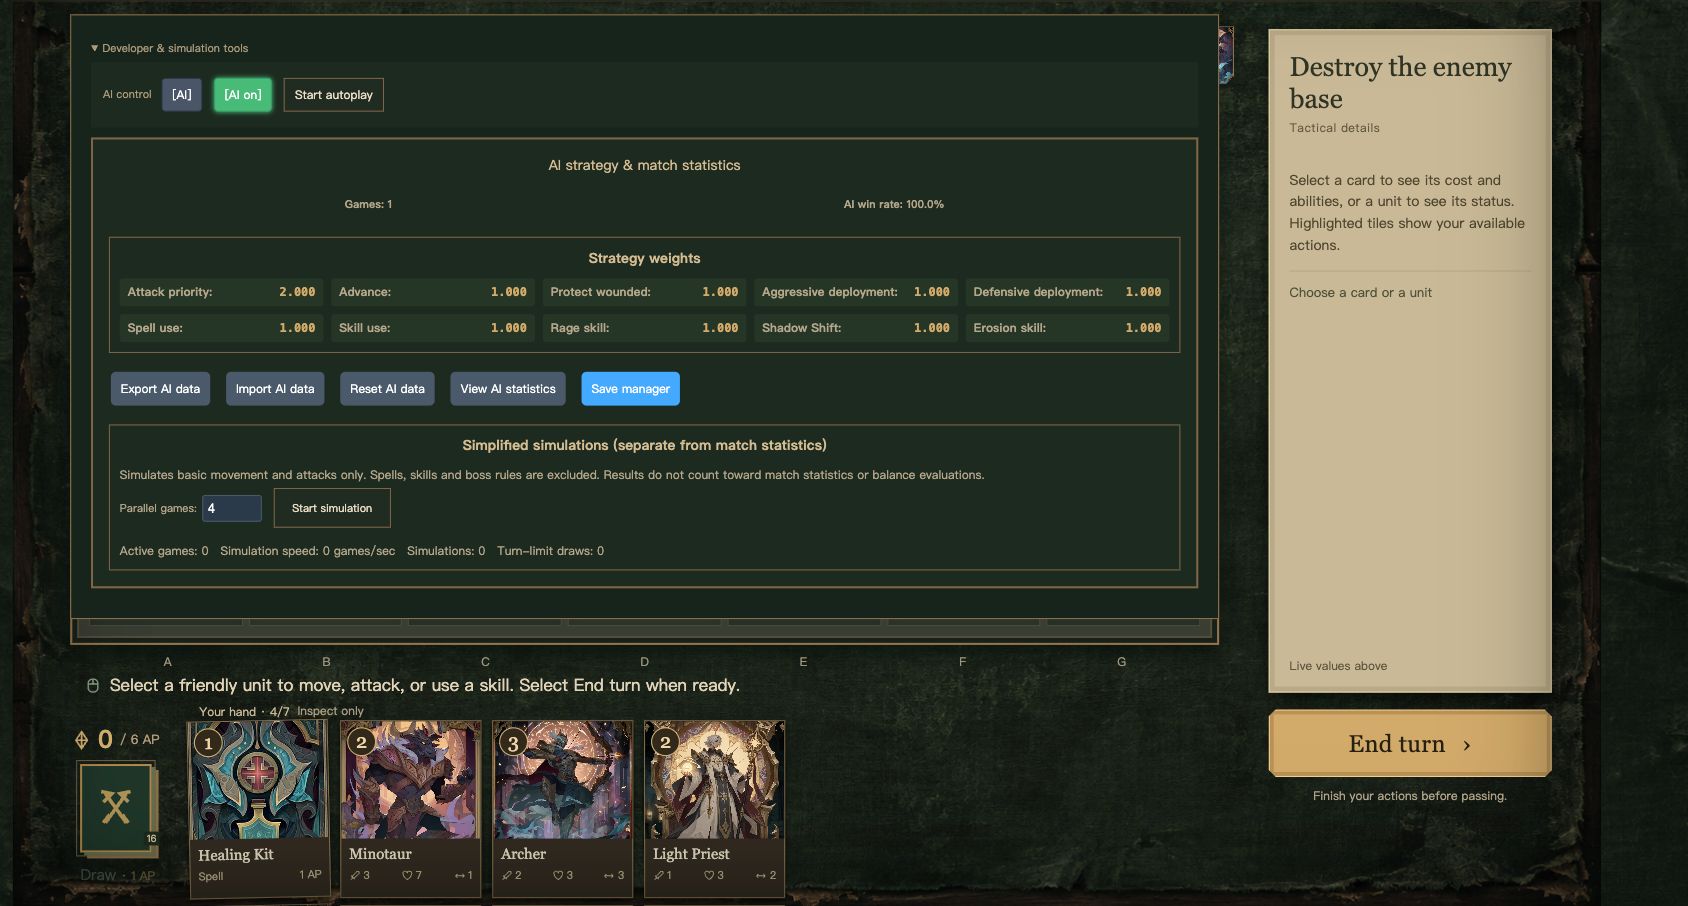Start simulation
The width and height of the screenshot is (1688, 906).
[x=332, y=508]
